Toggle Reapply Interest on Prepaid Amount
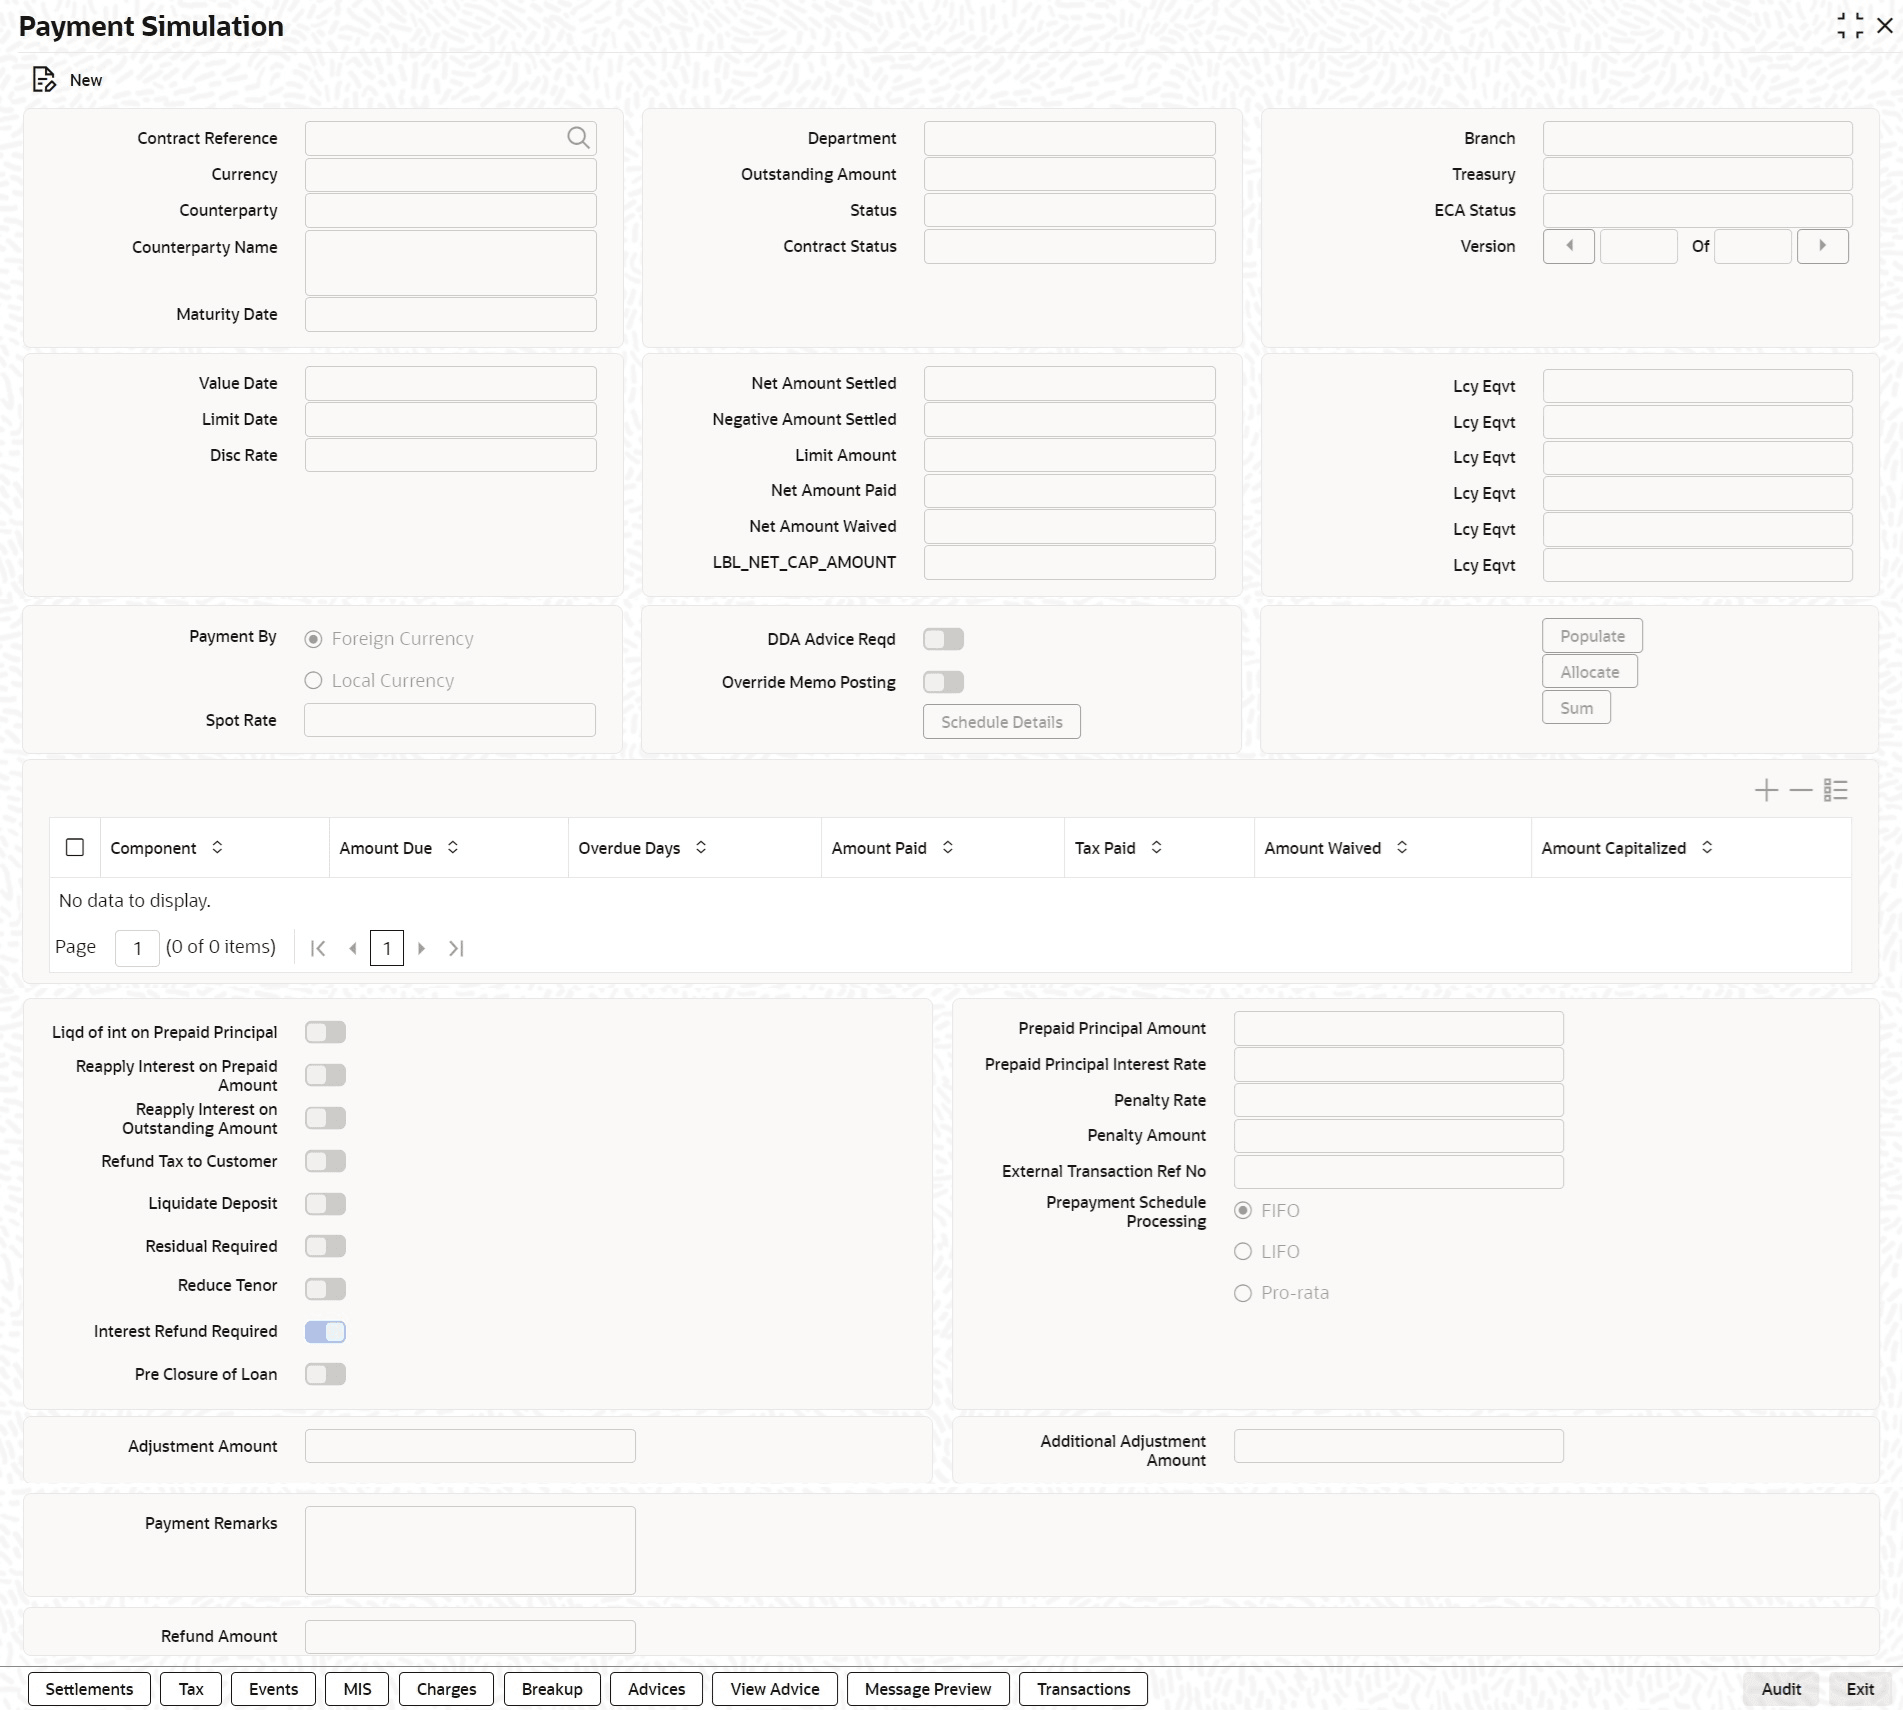The image size is (1903, 1710). tap(325, 1075)
